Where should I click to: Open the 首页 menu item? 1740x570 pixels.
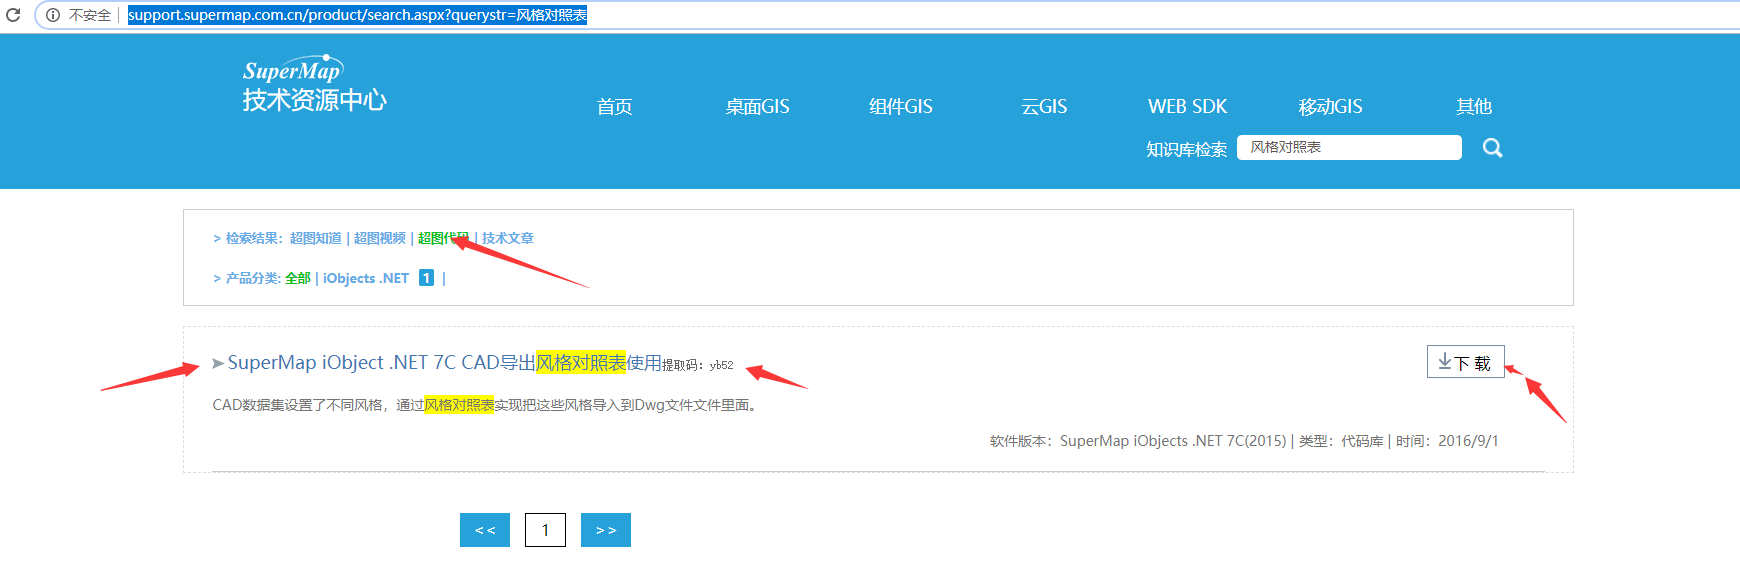[614, 107]
